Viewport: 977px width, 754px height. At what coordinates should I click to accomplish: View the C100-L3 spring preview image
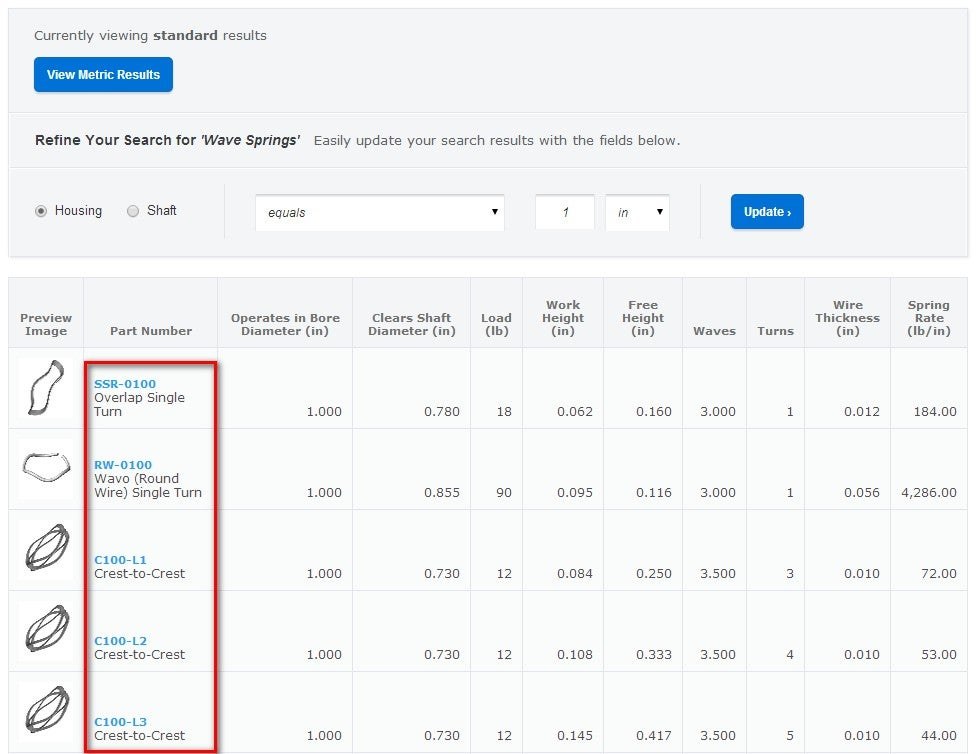click(x=46, y=710)
